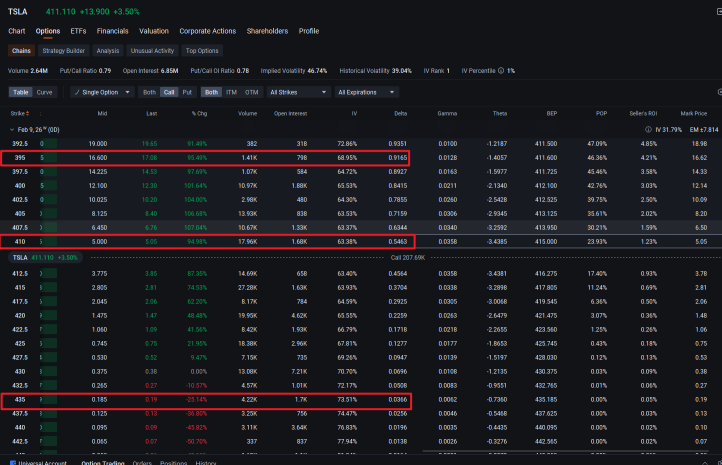Sort by the % Chg column header
722x465 pixels.
coord(199,114)
